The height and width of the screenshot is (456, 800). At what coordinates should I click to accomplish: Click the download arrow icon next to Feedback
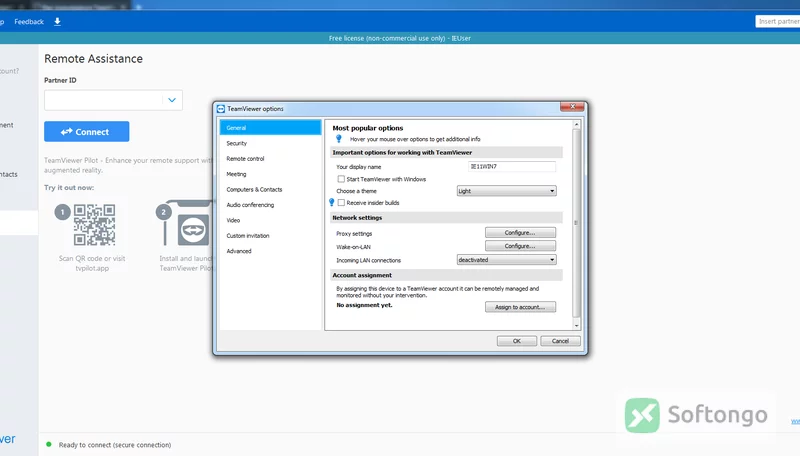point(57,21)
